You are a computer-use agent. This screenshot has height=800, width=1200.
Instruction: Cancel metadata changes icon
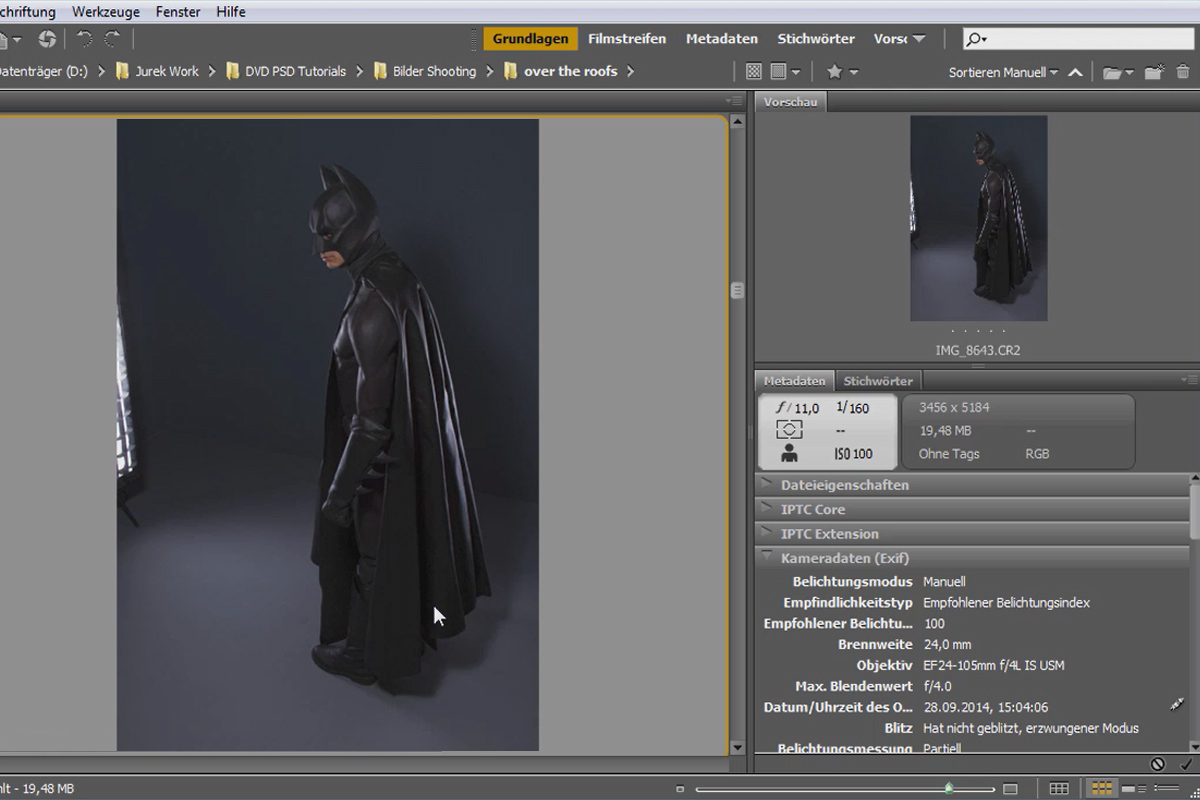coord(1158,764)
